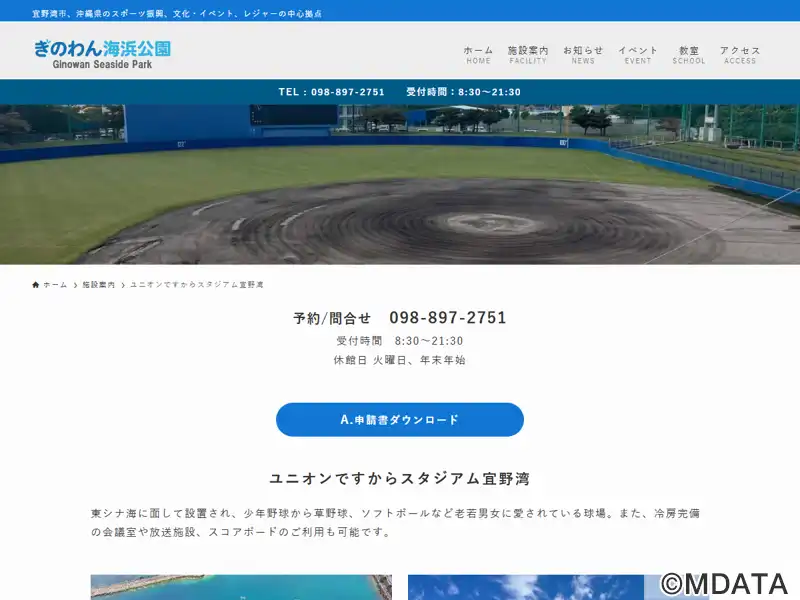Click TEL 098-897-2751 in blue bar

[331, 92]
